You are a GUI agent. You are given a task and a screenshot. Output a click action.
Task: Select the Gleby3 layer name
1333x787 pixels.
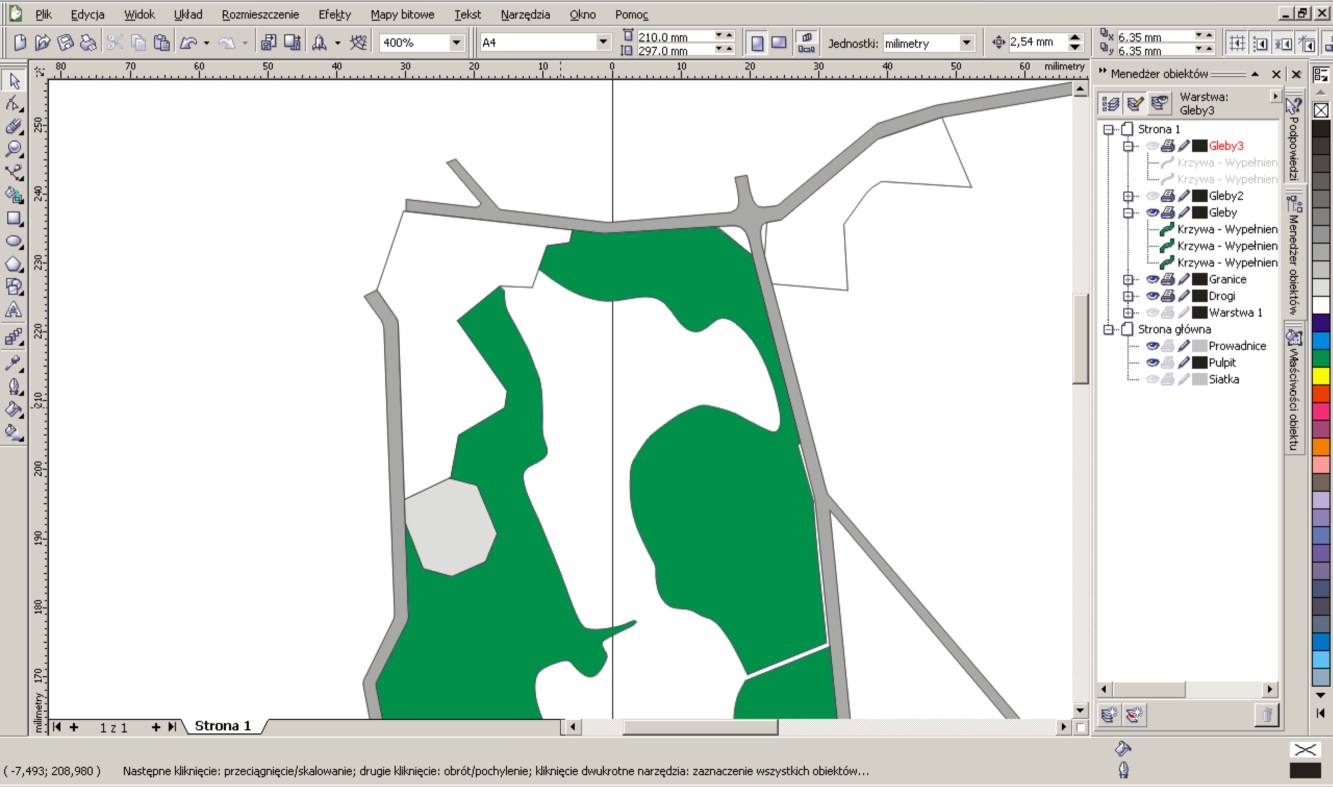tap(1225, 146)
